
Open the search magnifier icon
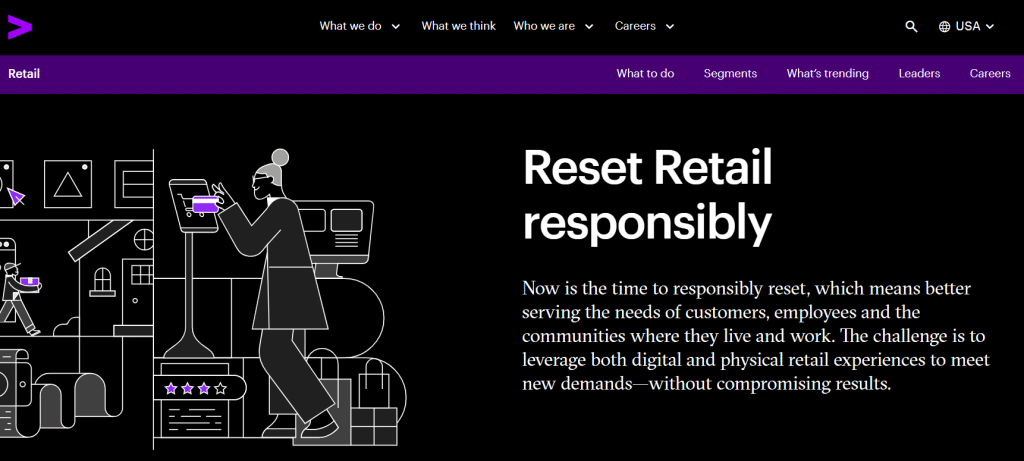[x=911, y=27]
